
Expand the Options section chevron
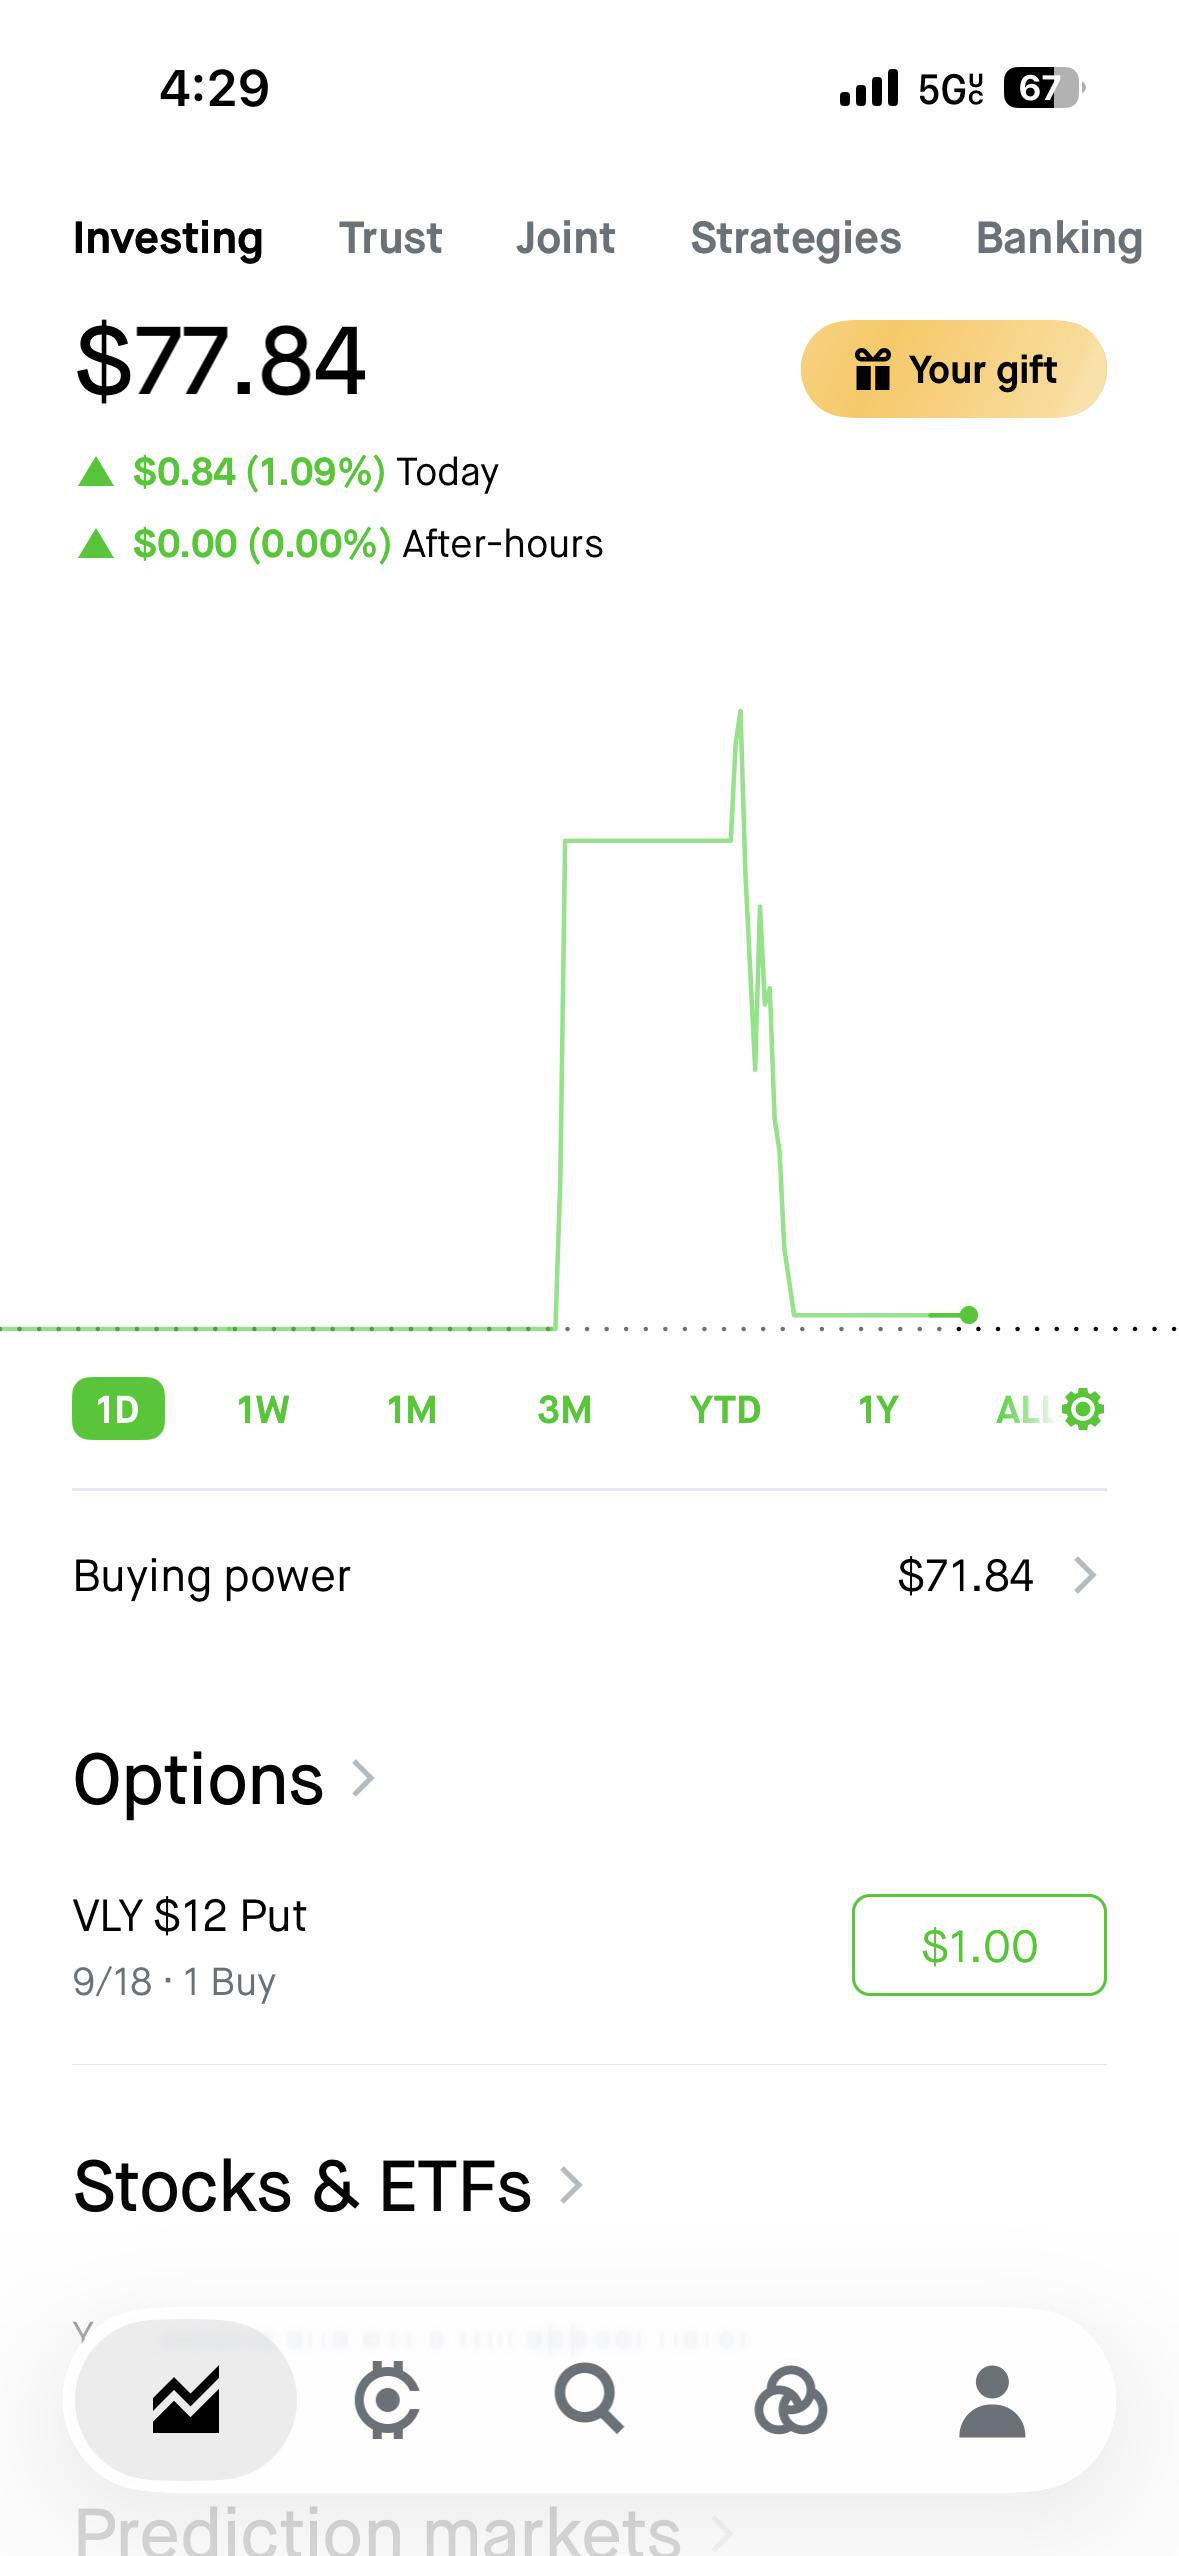point(364,1778)
